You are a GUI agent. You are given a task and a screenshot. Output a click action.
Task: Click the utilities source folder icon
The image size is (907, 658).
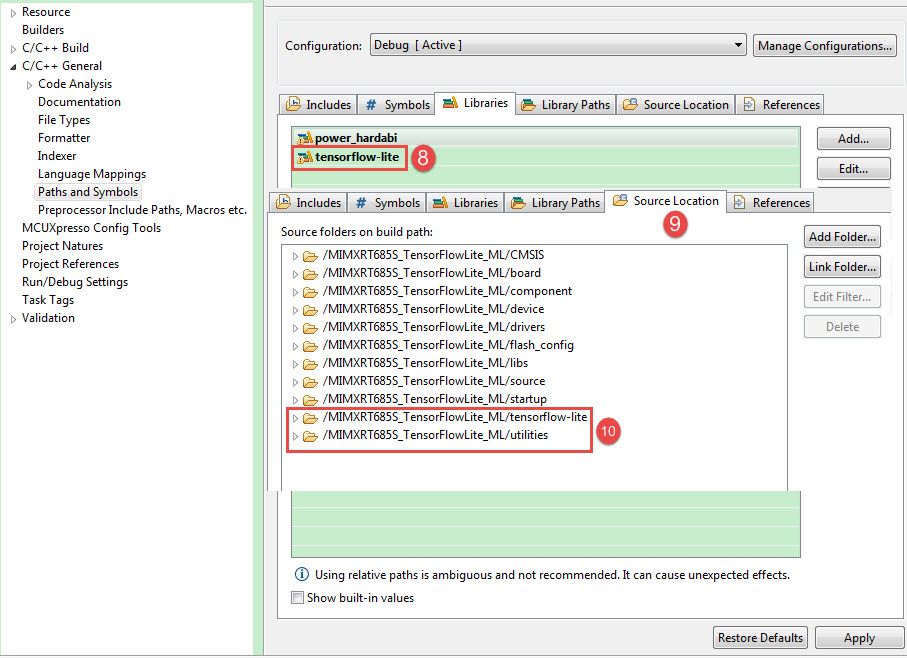click(x=311, y=435)
